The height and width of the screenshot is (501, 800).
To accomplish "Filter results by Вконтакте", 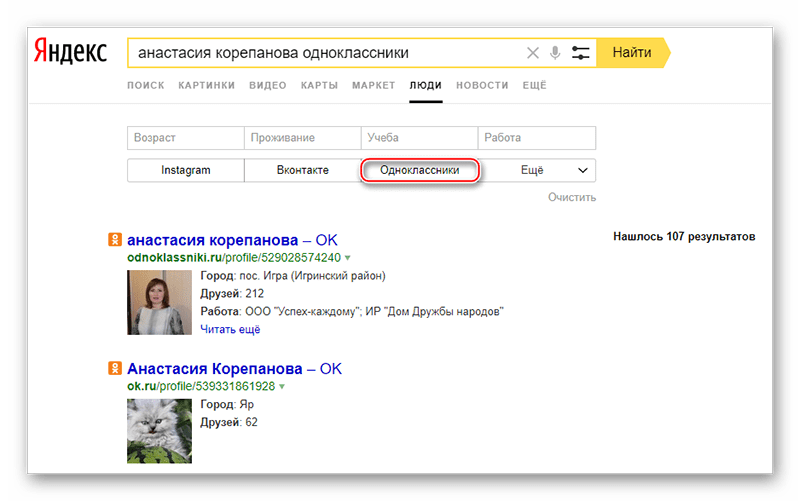I will click(x=303, y=170).
